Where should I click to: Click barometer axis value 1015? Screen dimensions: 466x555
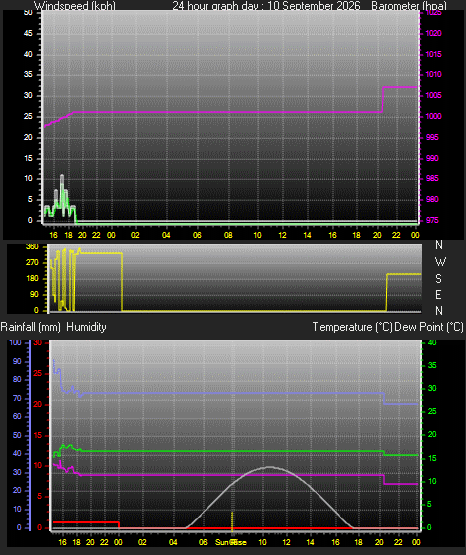(x=433, y=54)
